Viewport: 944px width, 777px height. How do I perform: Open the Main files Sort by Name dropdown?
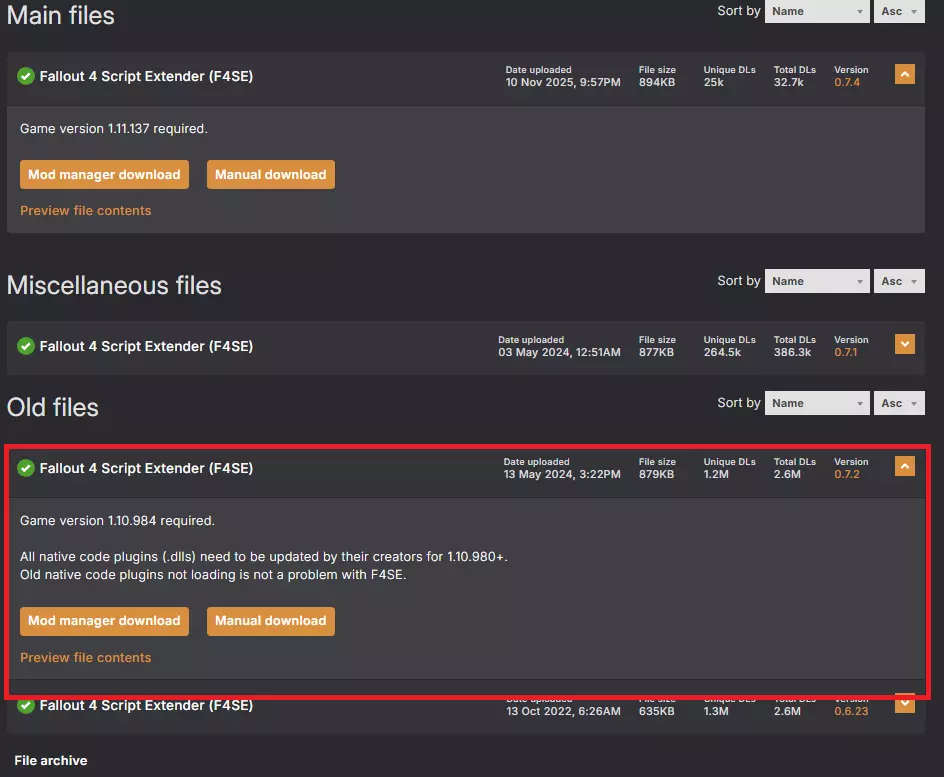[x=816, y=12]
